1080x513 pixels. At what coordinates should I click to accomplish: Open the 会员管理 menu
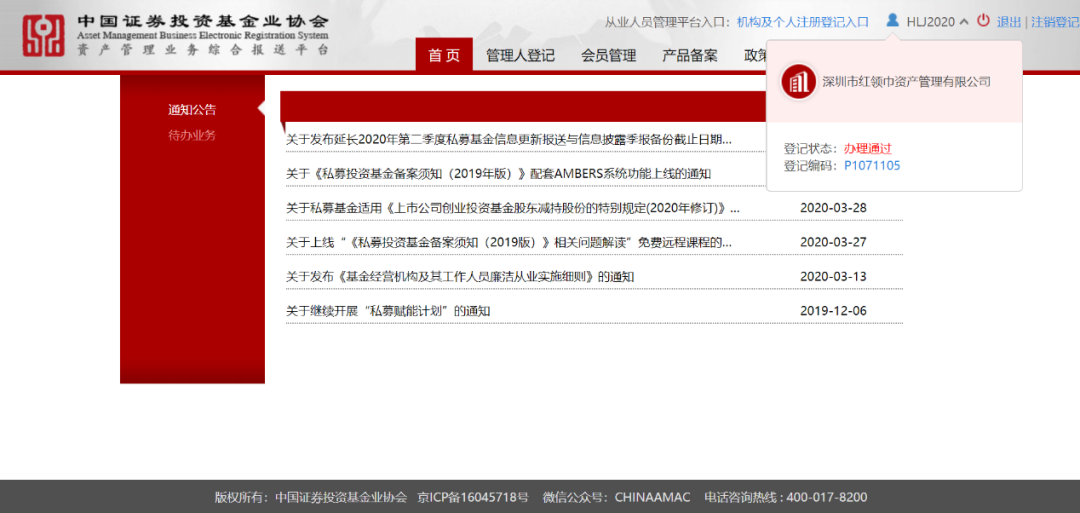tap(608, 56)
